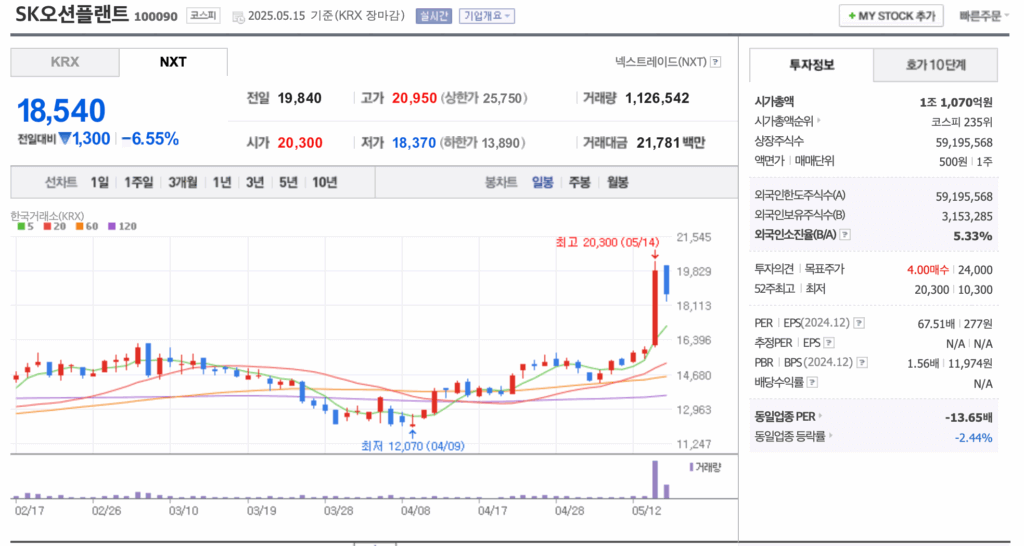Switch to 월봉 monthly candle chart
Screen dimensions: 1024x546
(618, 182)
